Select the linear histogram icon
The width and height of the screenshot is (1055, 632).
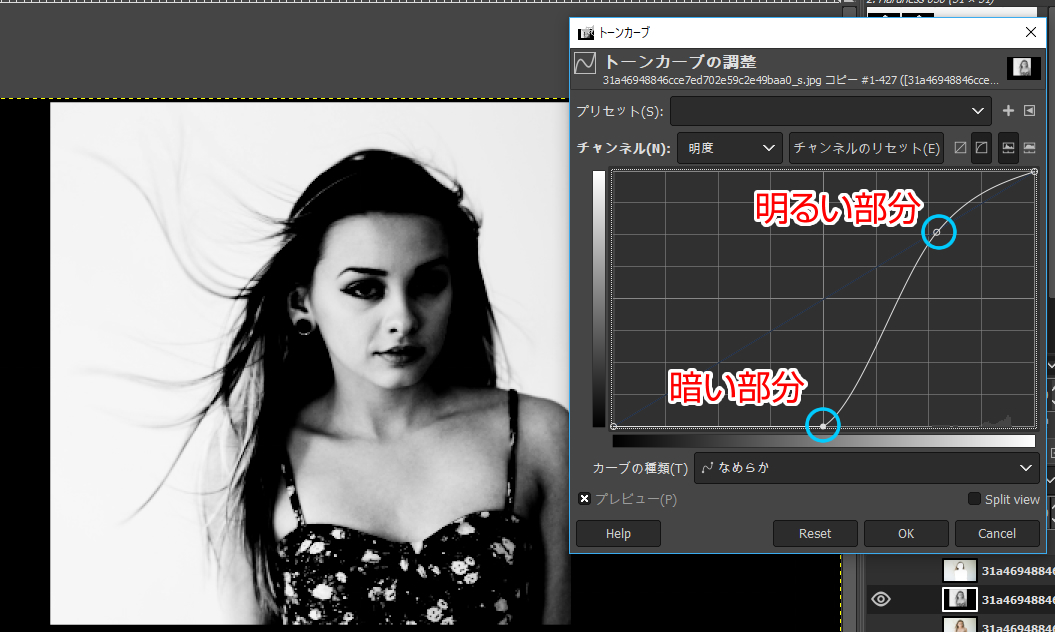coord(1008,147)
